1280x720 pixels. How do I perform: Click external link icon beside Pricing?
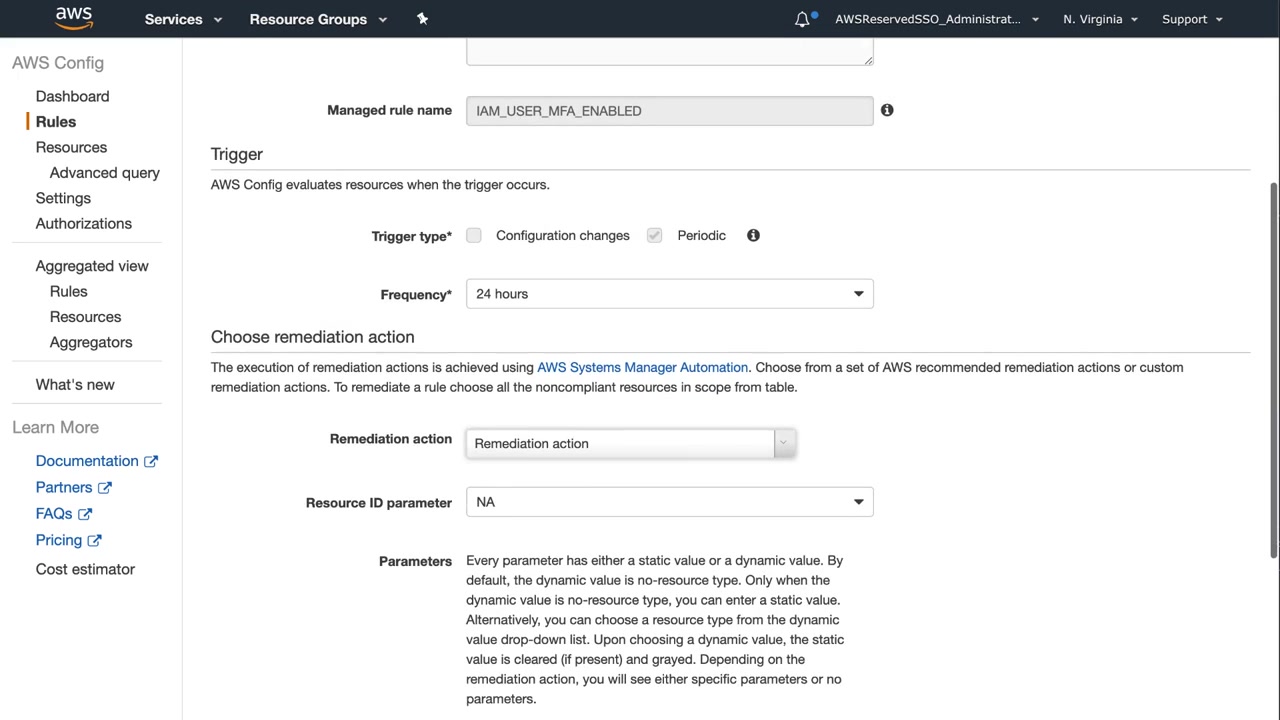pos(95,540)
